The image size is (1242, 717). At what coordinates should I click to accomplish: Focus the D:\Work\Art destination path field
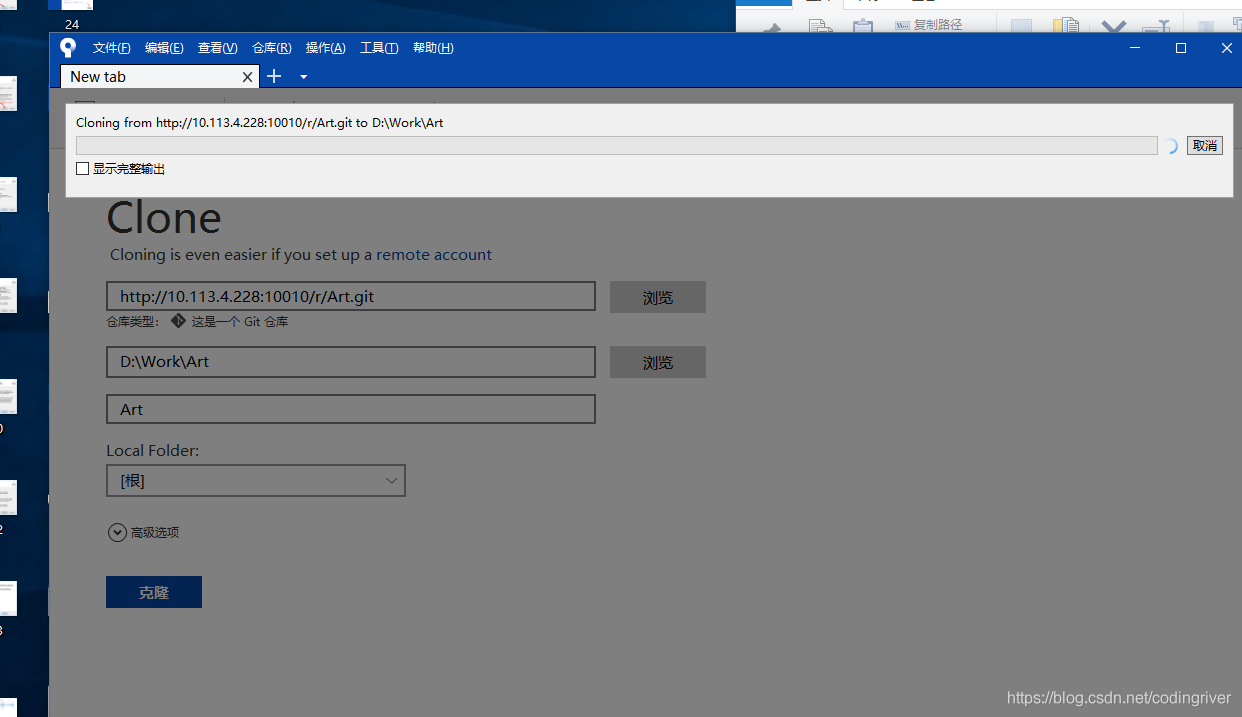point(351,362)
